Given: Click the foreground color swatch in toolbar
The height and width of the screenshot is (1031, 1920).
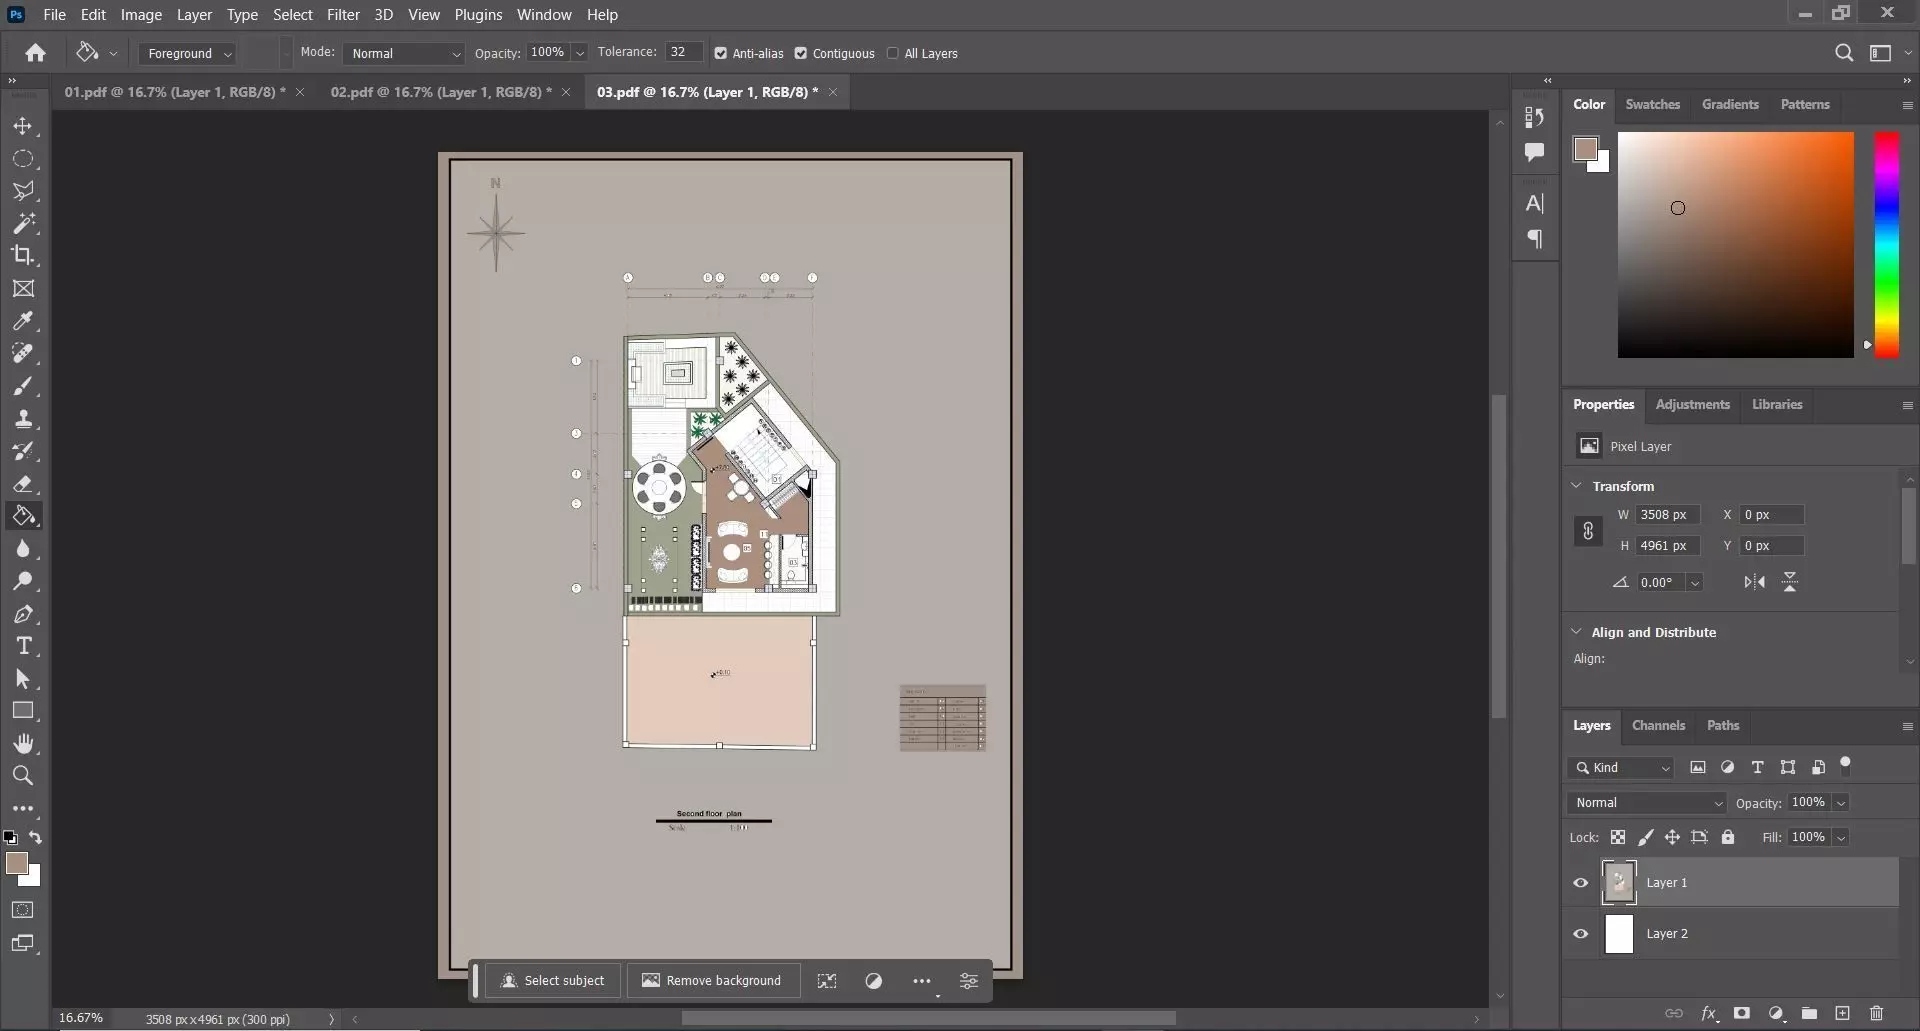Looking at the screenshot, I should [x=17, y=864].
